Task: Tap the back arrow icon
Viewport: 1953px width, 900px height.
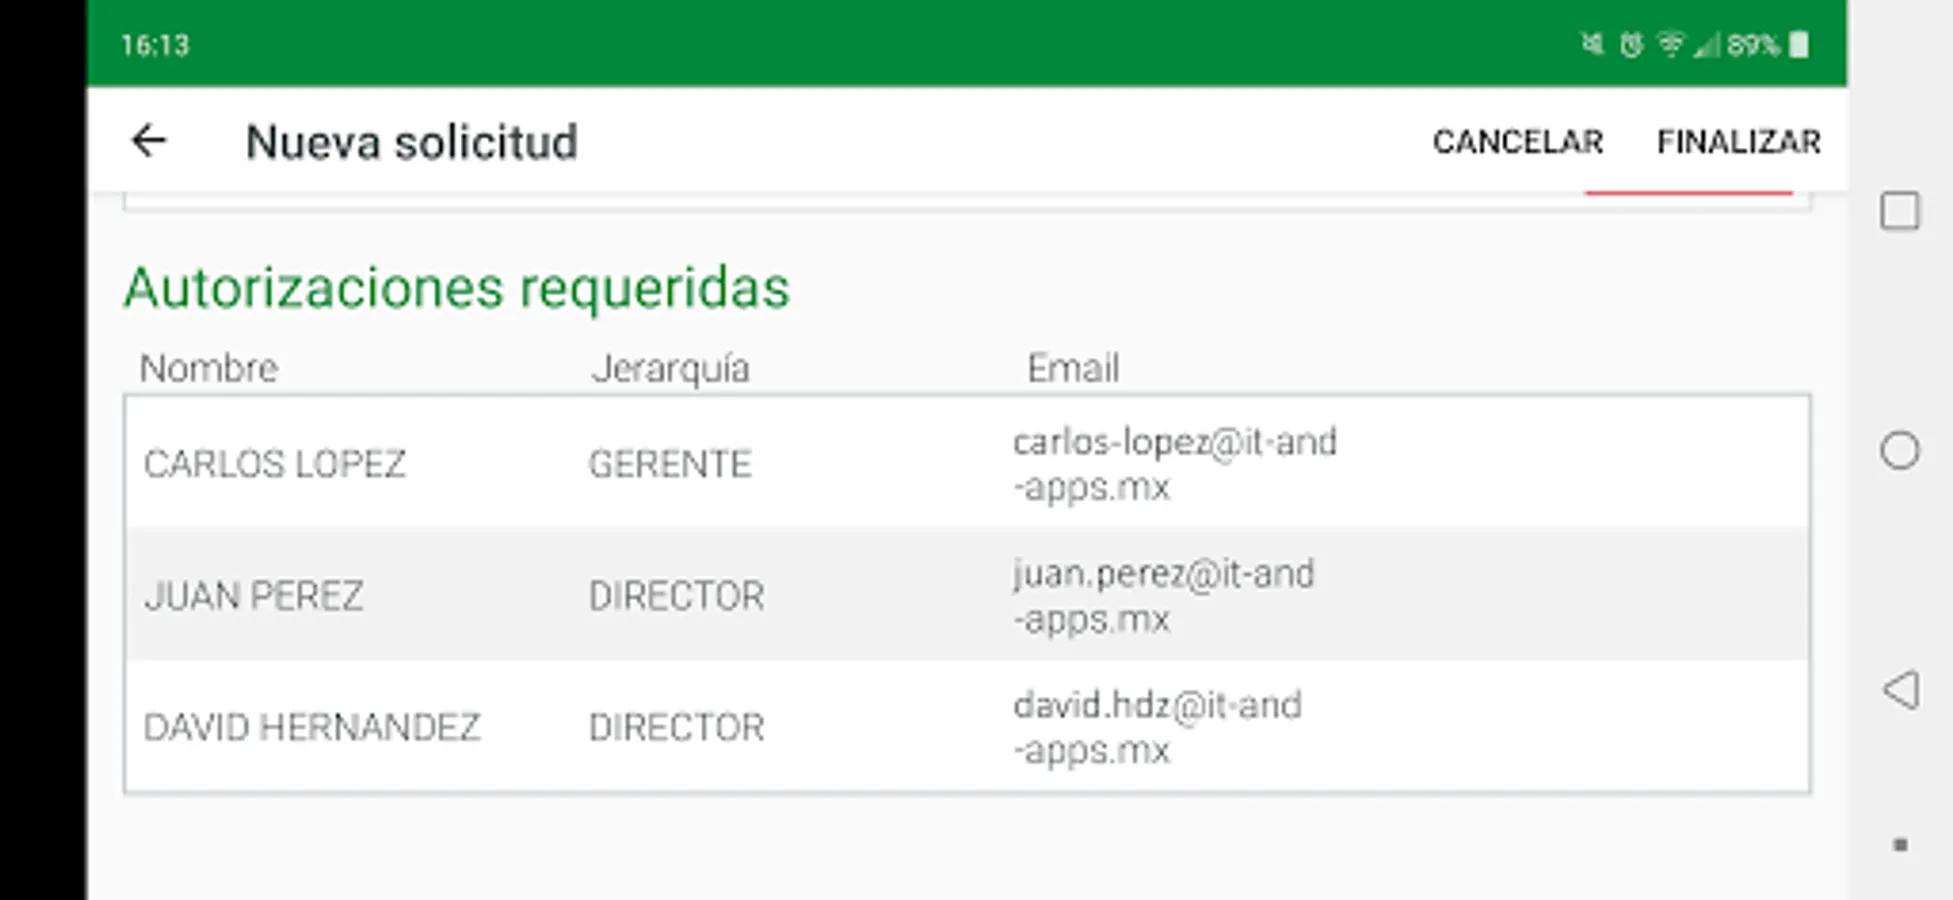Action: pos(148,141)
